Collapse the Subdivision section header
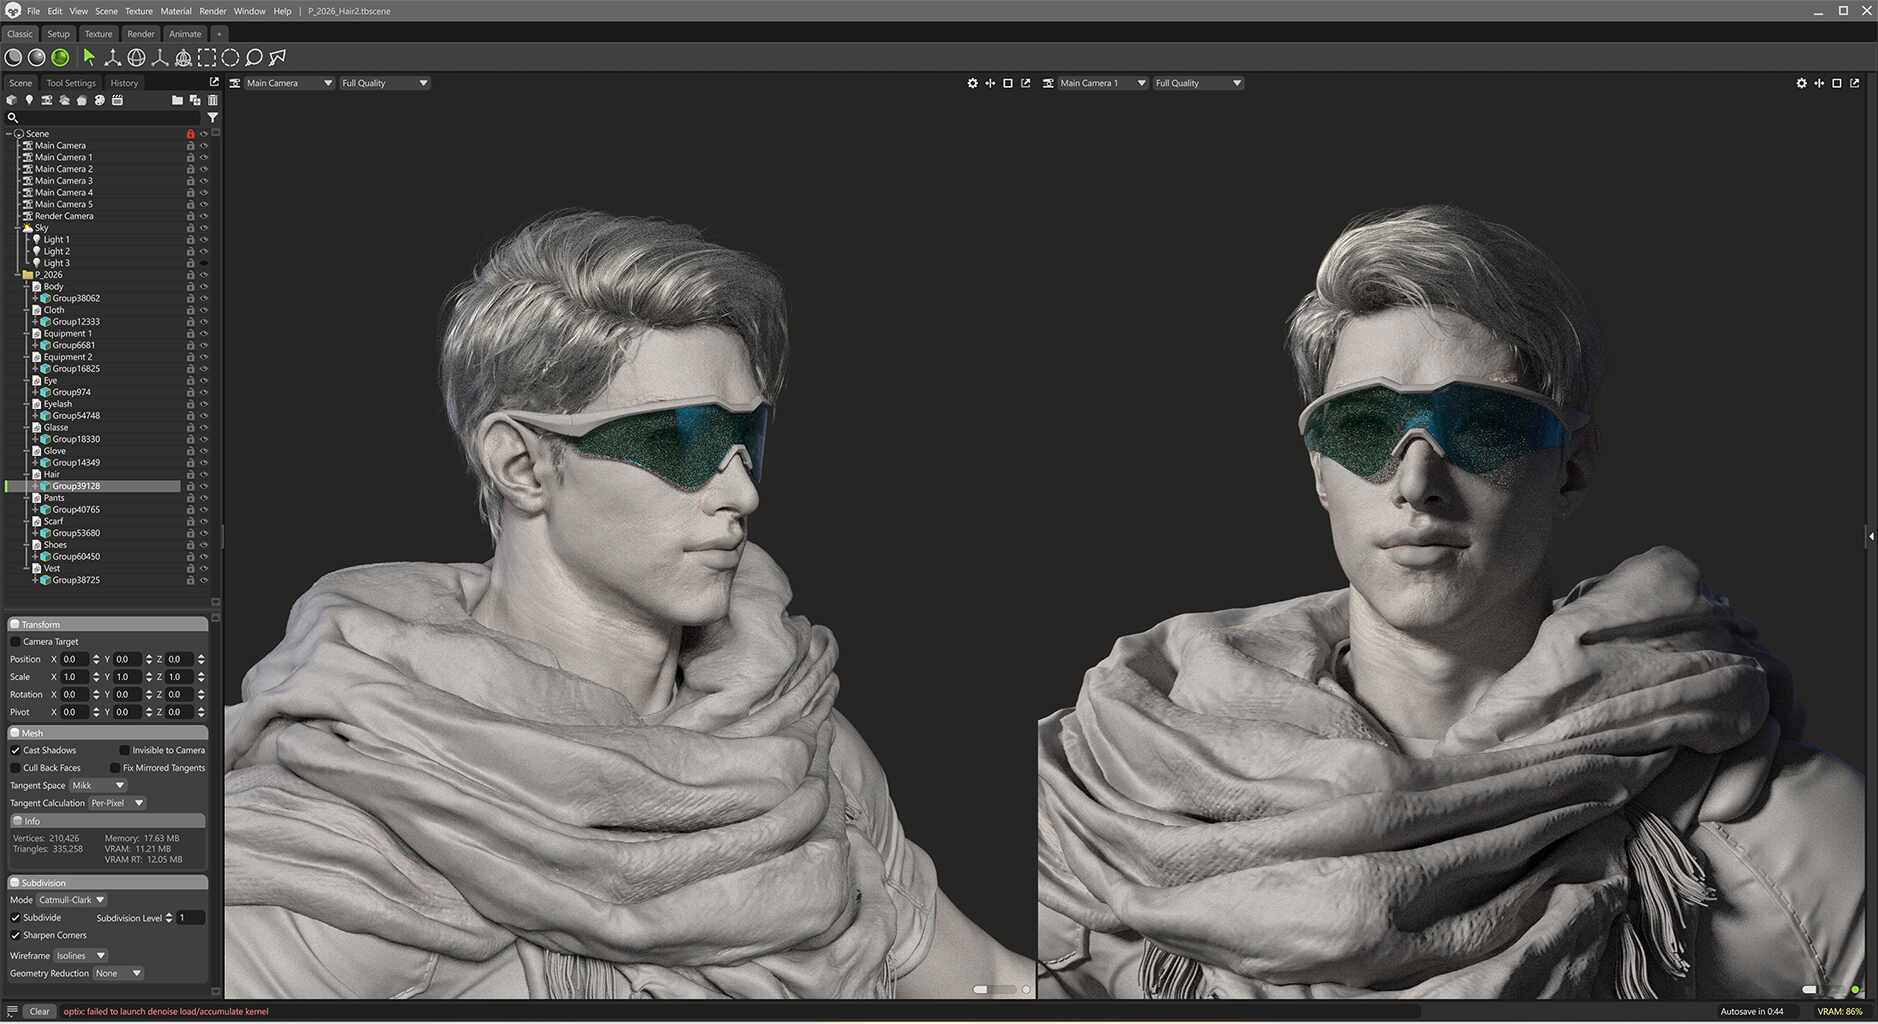 point(107,883)
